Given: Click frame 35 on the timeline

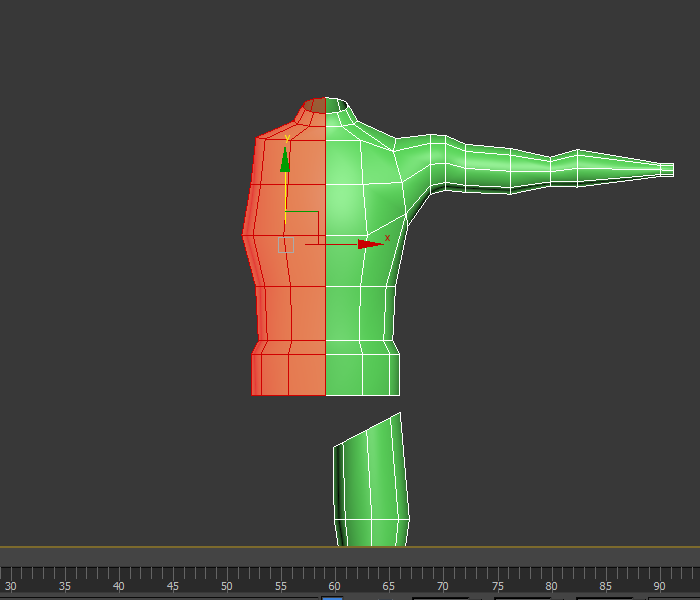Looking at the screenshot, I should [x=64, y=586].
